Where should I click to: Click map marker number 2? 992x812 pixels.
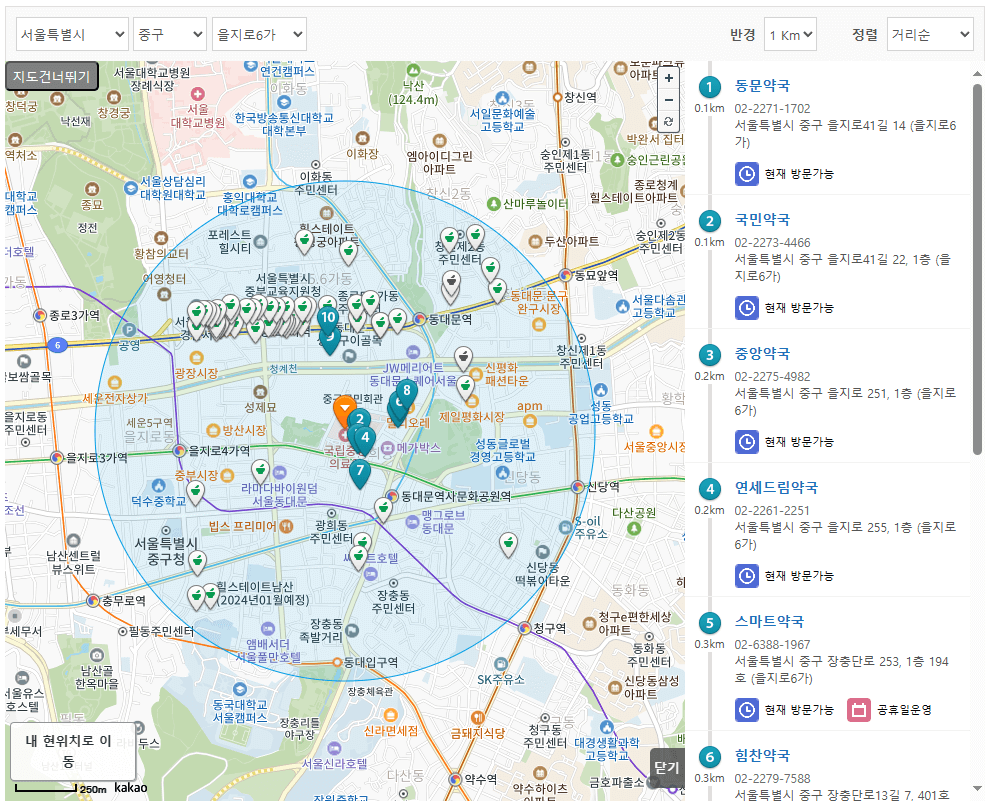(359, 418)
